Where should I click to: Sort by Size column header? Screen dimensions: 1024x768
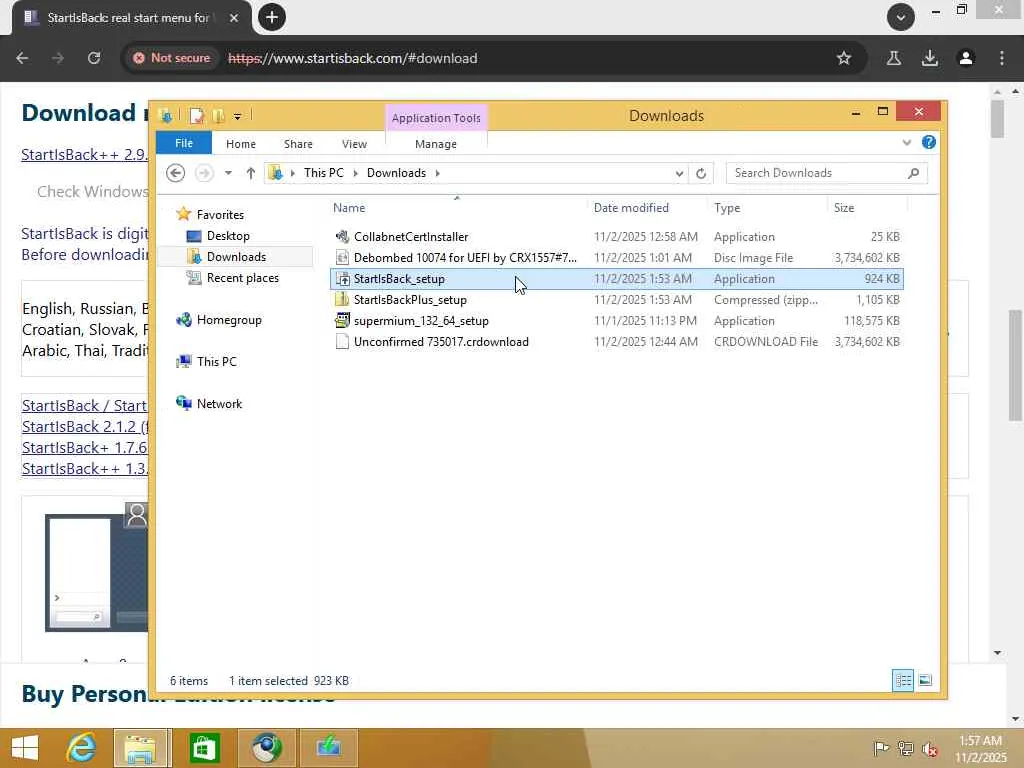tap(844, 208)
